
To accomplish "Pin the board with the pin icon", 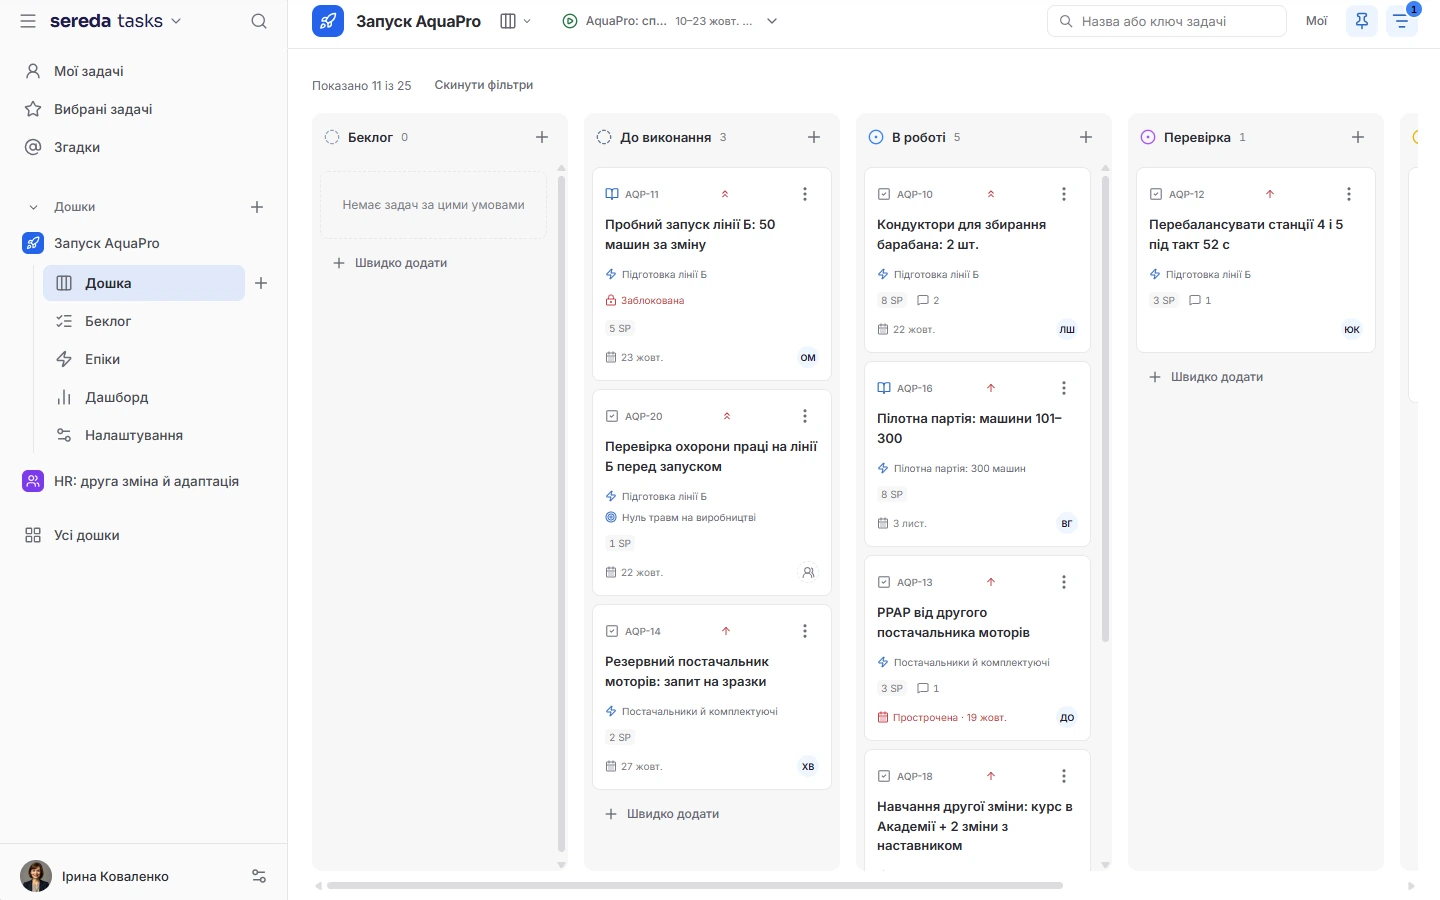I will click(x=1362, y=21).
